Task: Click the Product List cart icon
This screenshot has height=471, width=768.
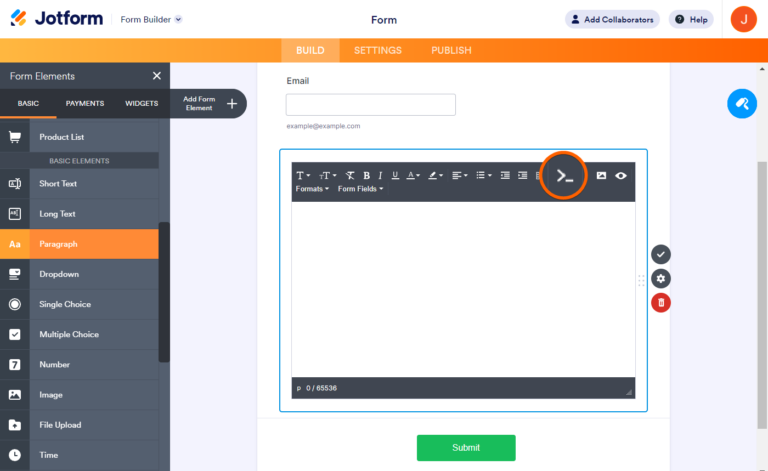Action: click(x=15, y=137)
